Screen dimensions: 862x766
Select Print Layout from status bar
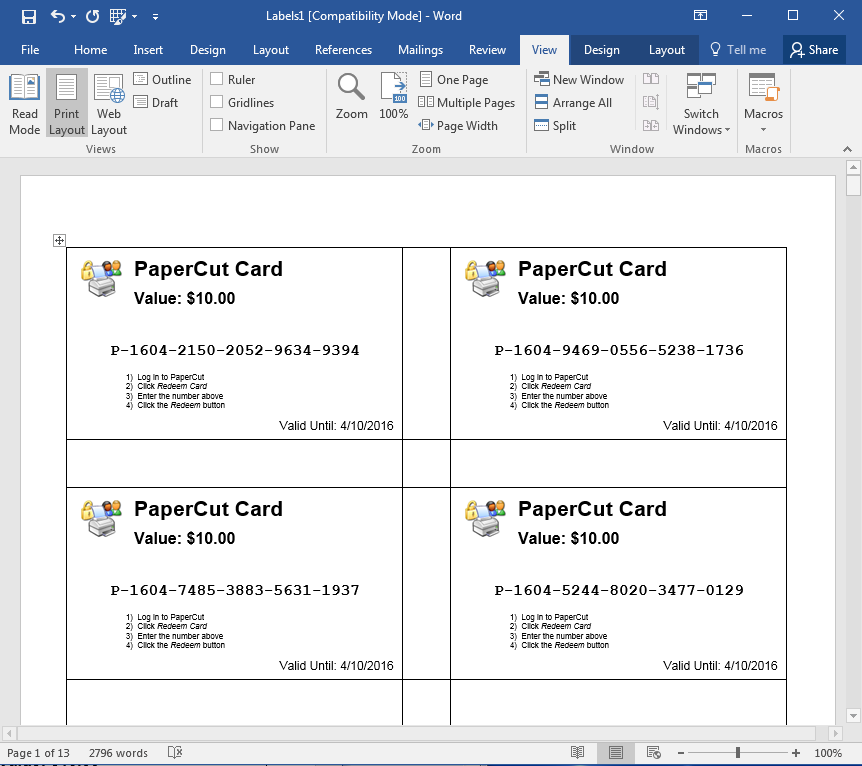click(616, 752)
